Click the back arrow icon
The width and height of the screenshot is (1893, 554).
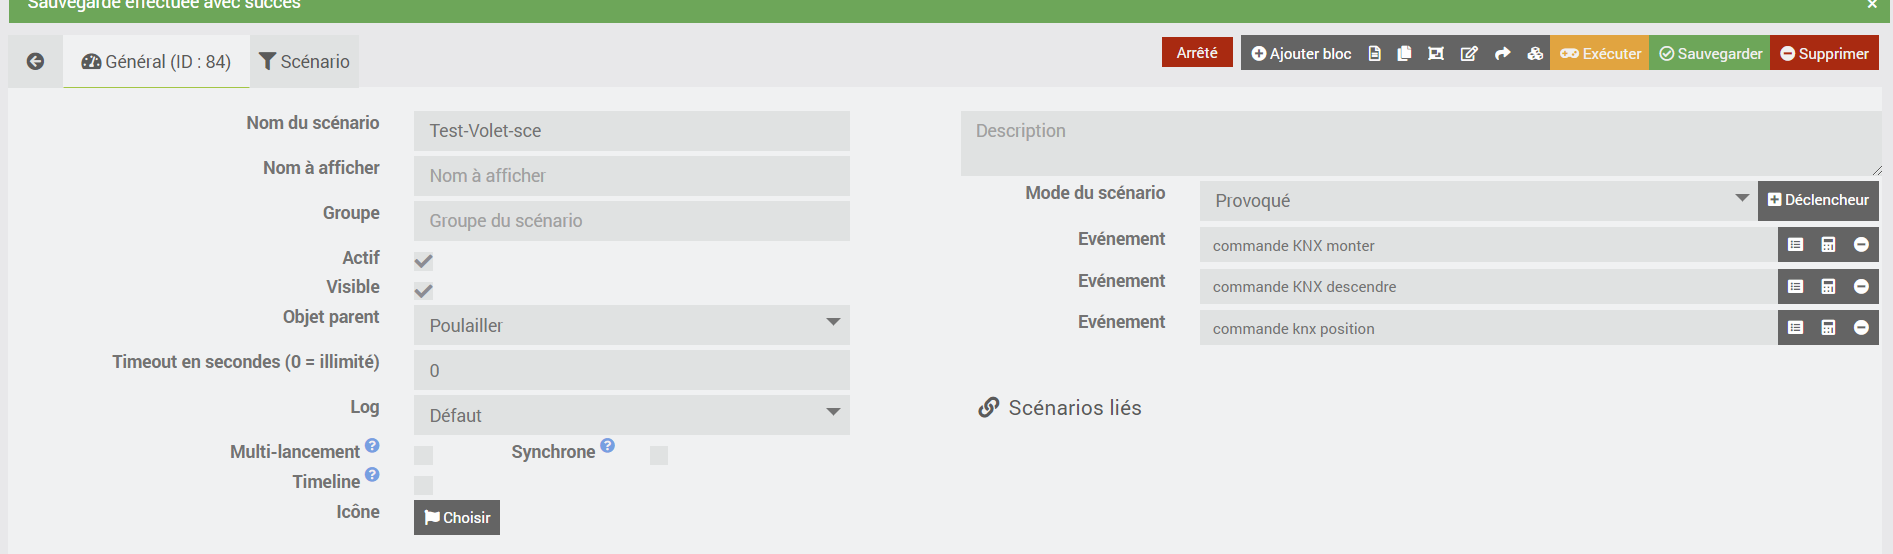[x=35, y=62]
